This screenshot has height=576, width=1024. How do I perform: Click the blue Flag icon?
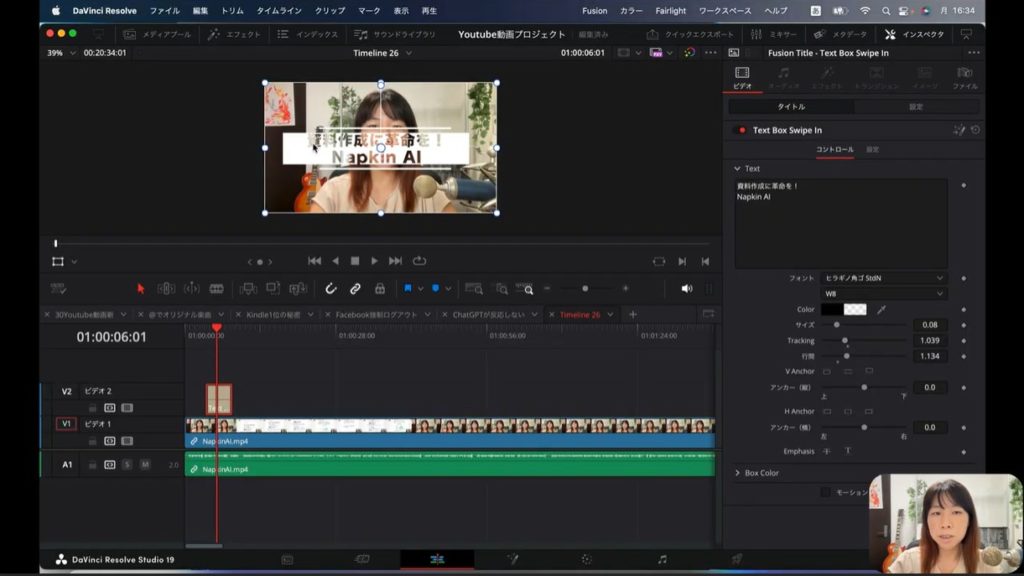coord(408,289)
